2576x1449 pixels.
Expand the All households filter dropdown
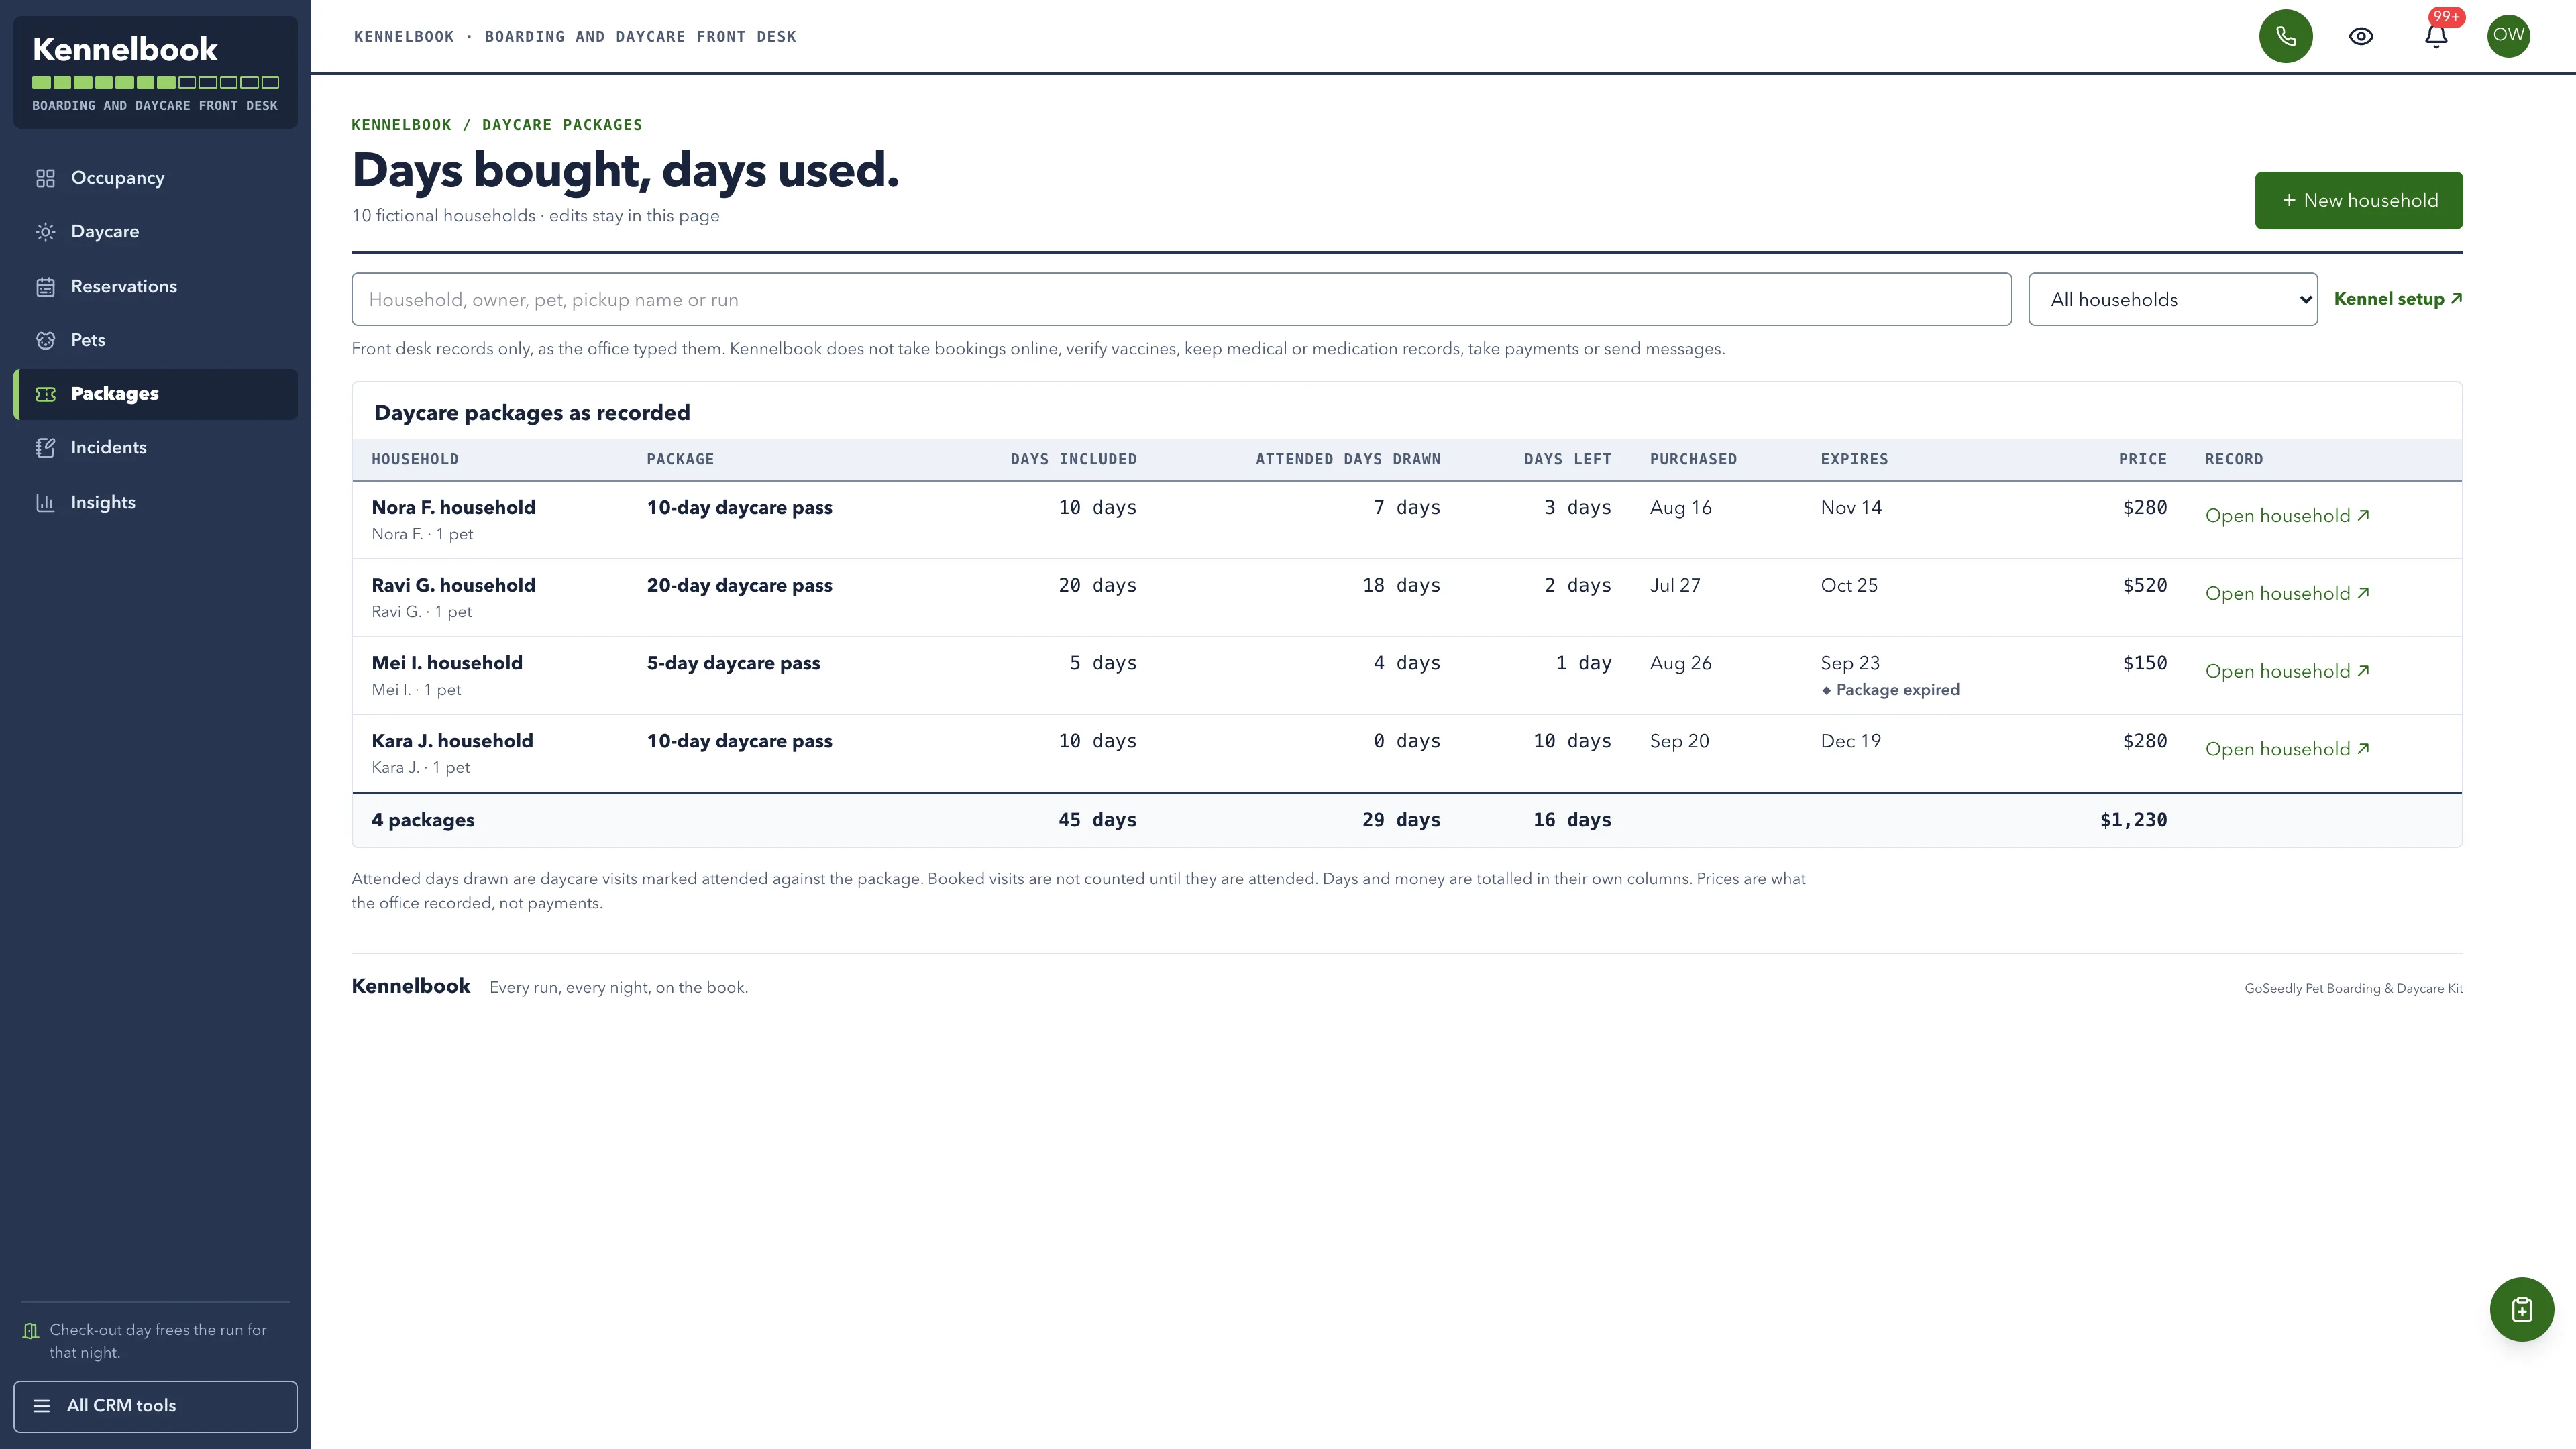(2172, 299)
